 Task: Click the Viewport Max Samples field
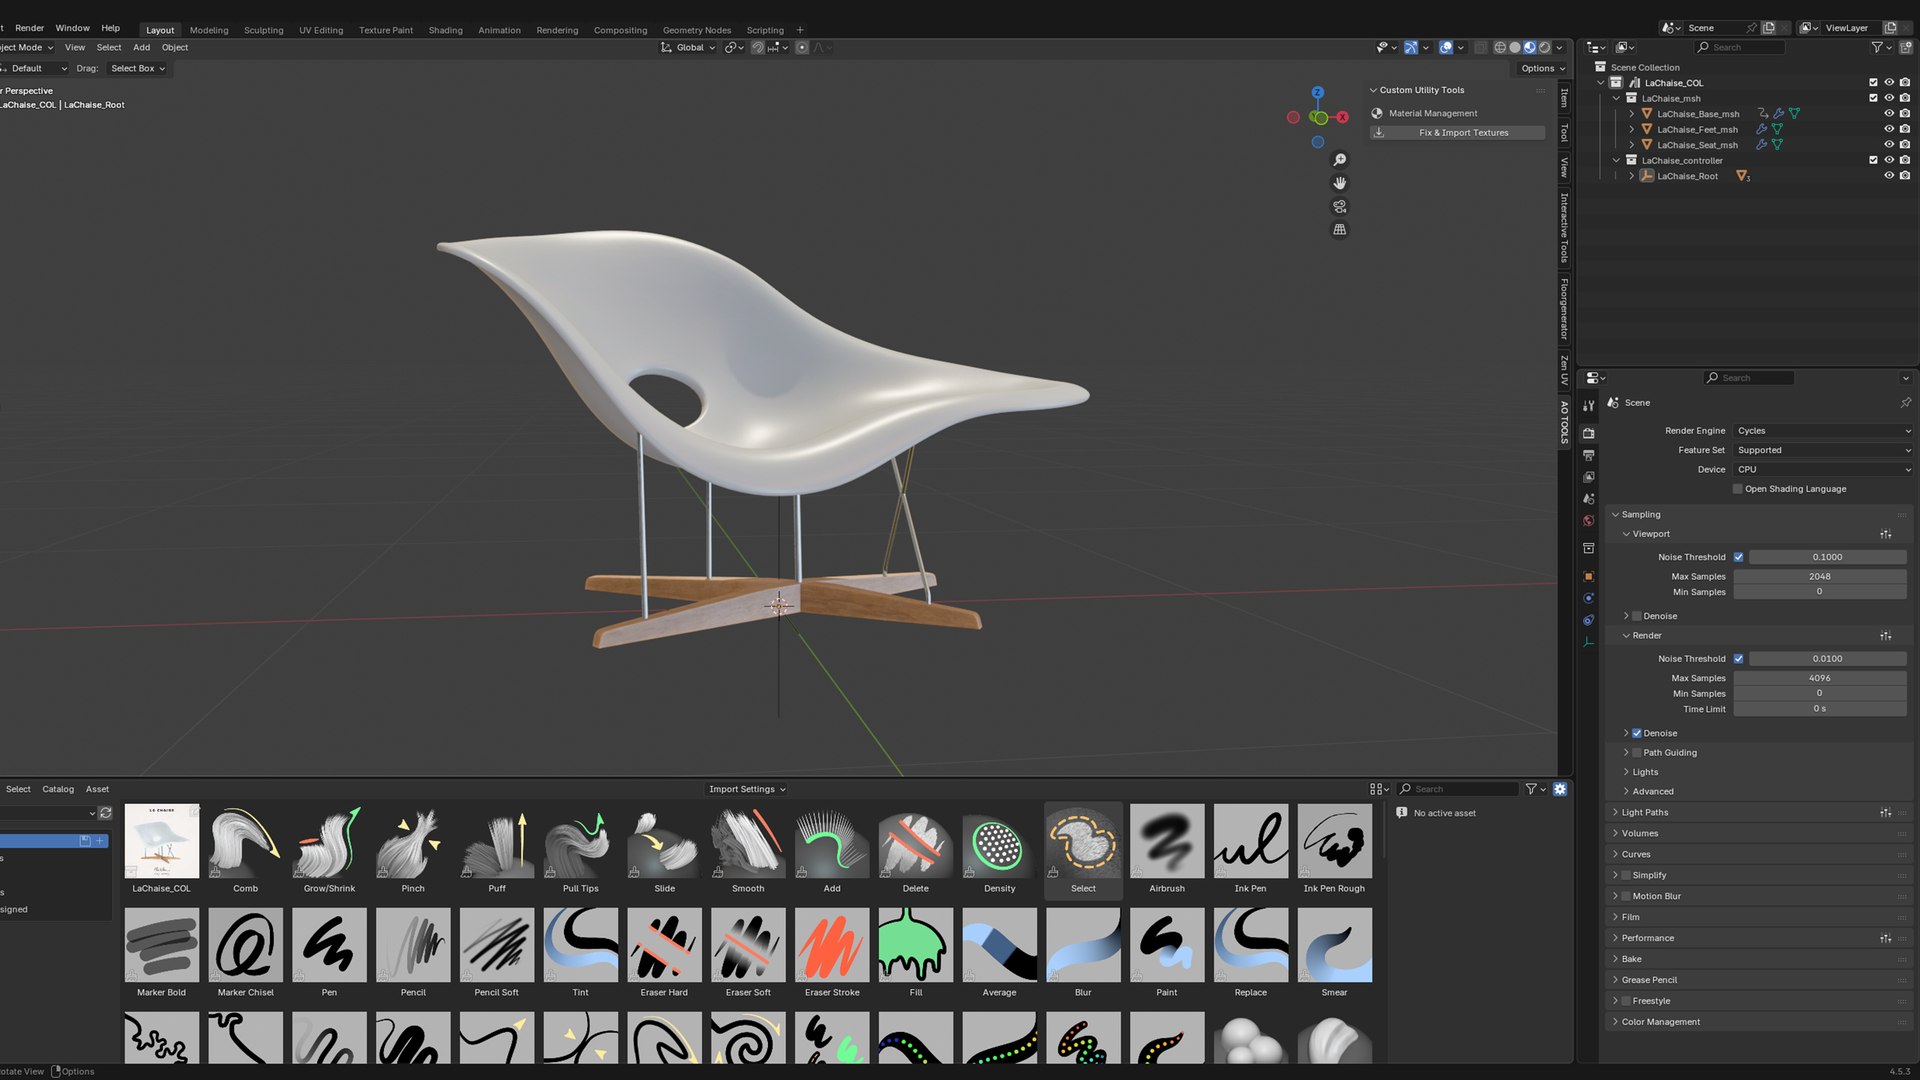click(1819, 577)
